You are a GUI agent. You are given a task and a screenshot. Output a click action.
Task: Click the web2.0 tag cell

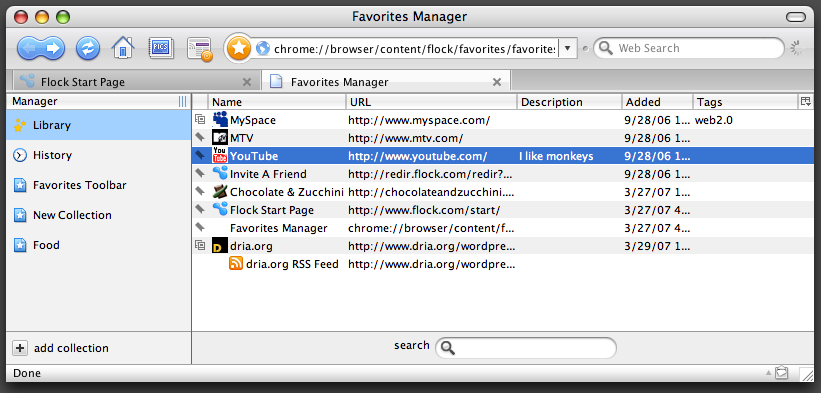click(714, 120)
